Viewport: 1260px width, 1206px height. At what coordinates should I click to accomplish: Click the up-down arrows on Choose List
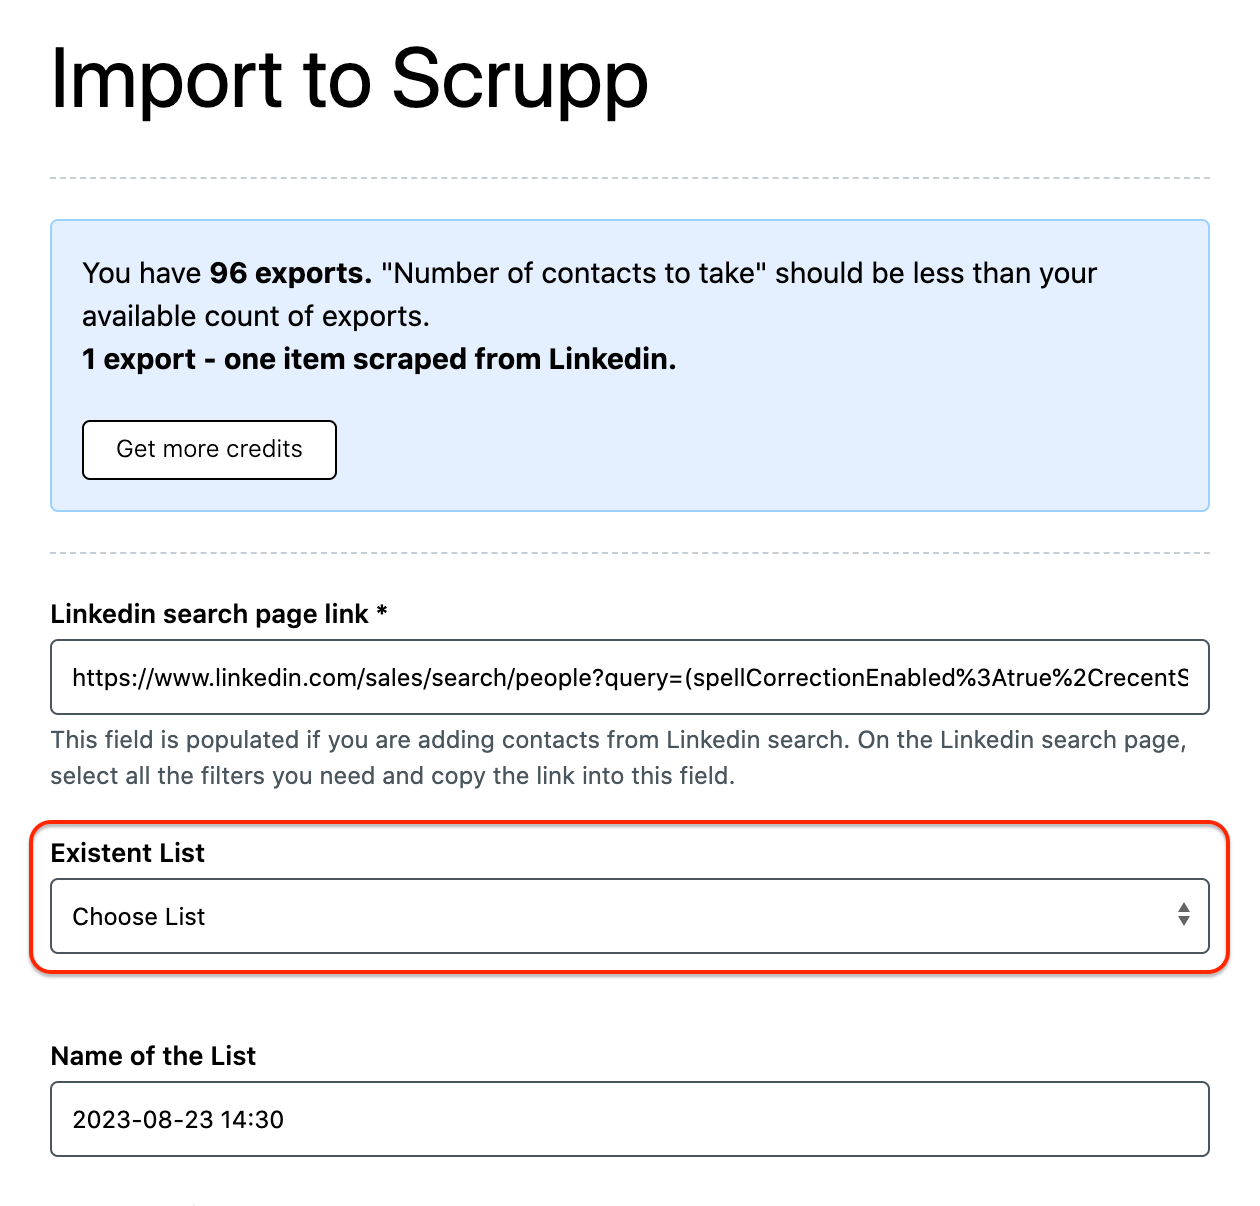(1183, 915)
